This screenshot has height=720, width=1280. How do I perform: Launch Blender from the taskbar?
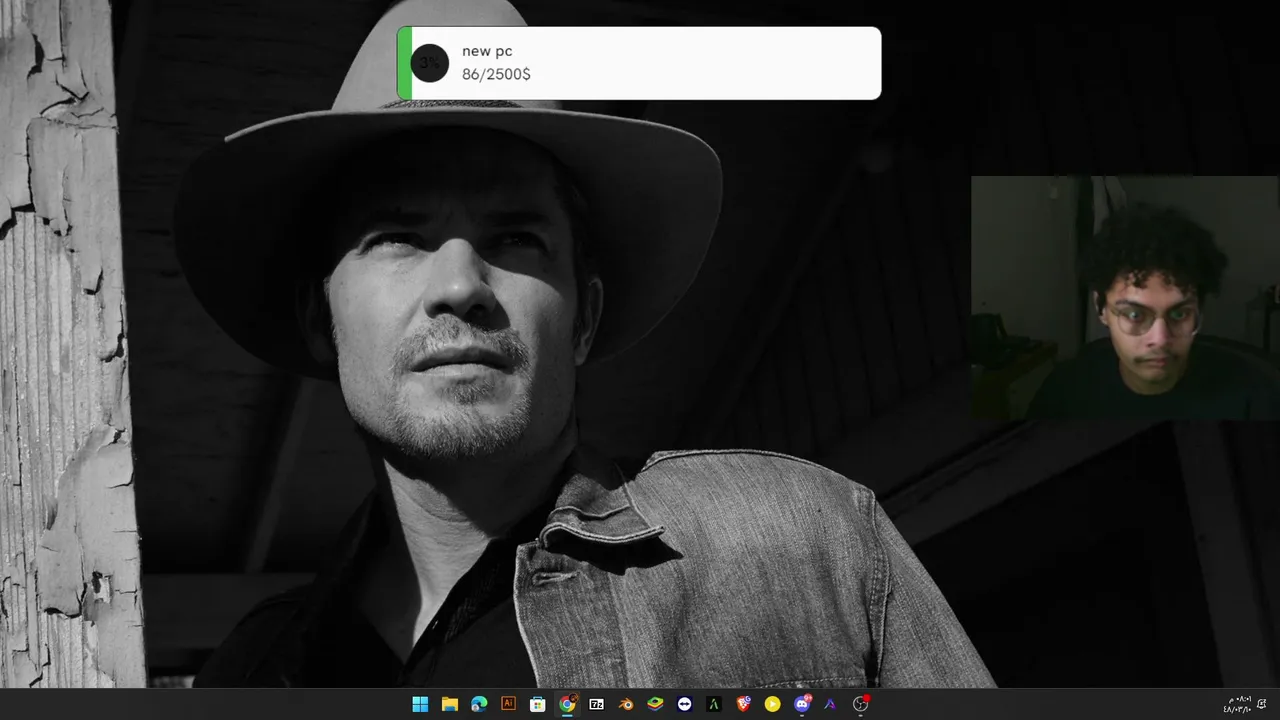pos(625,704)
